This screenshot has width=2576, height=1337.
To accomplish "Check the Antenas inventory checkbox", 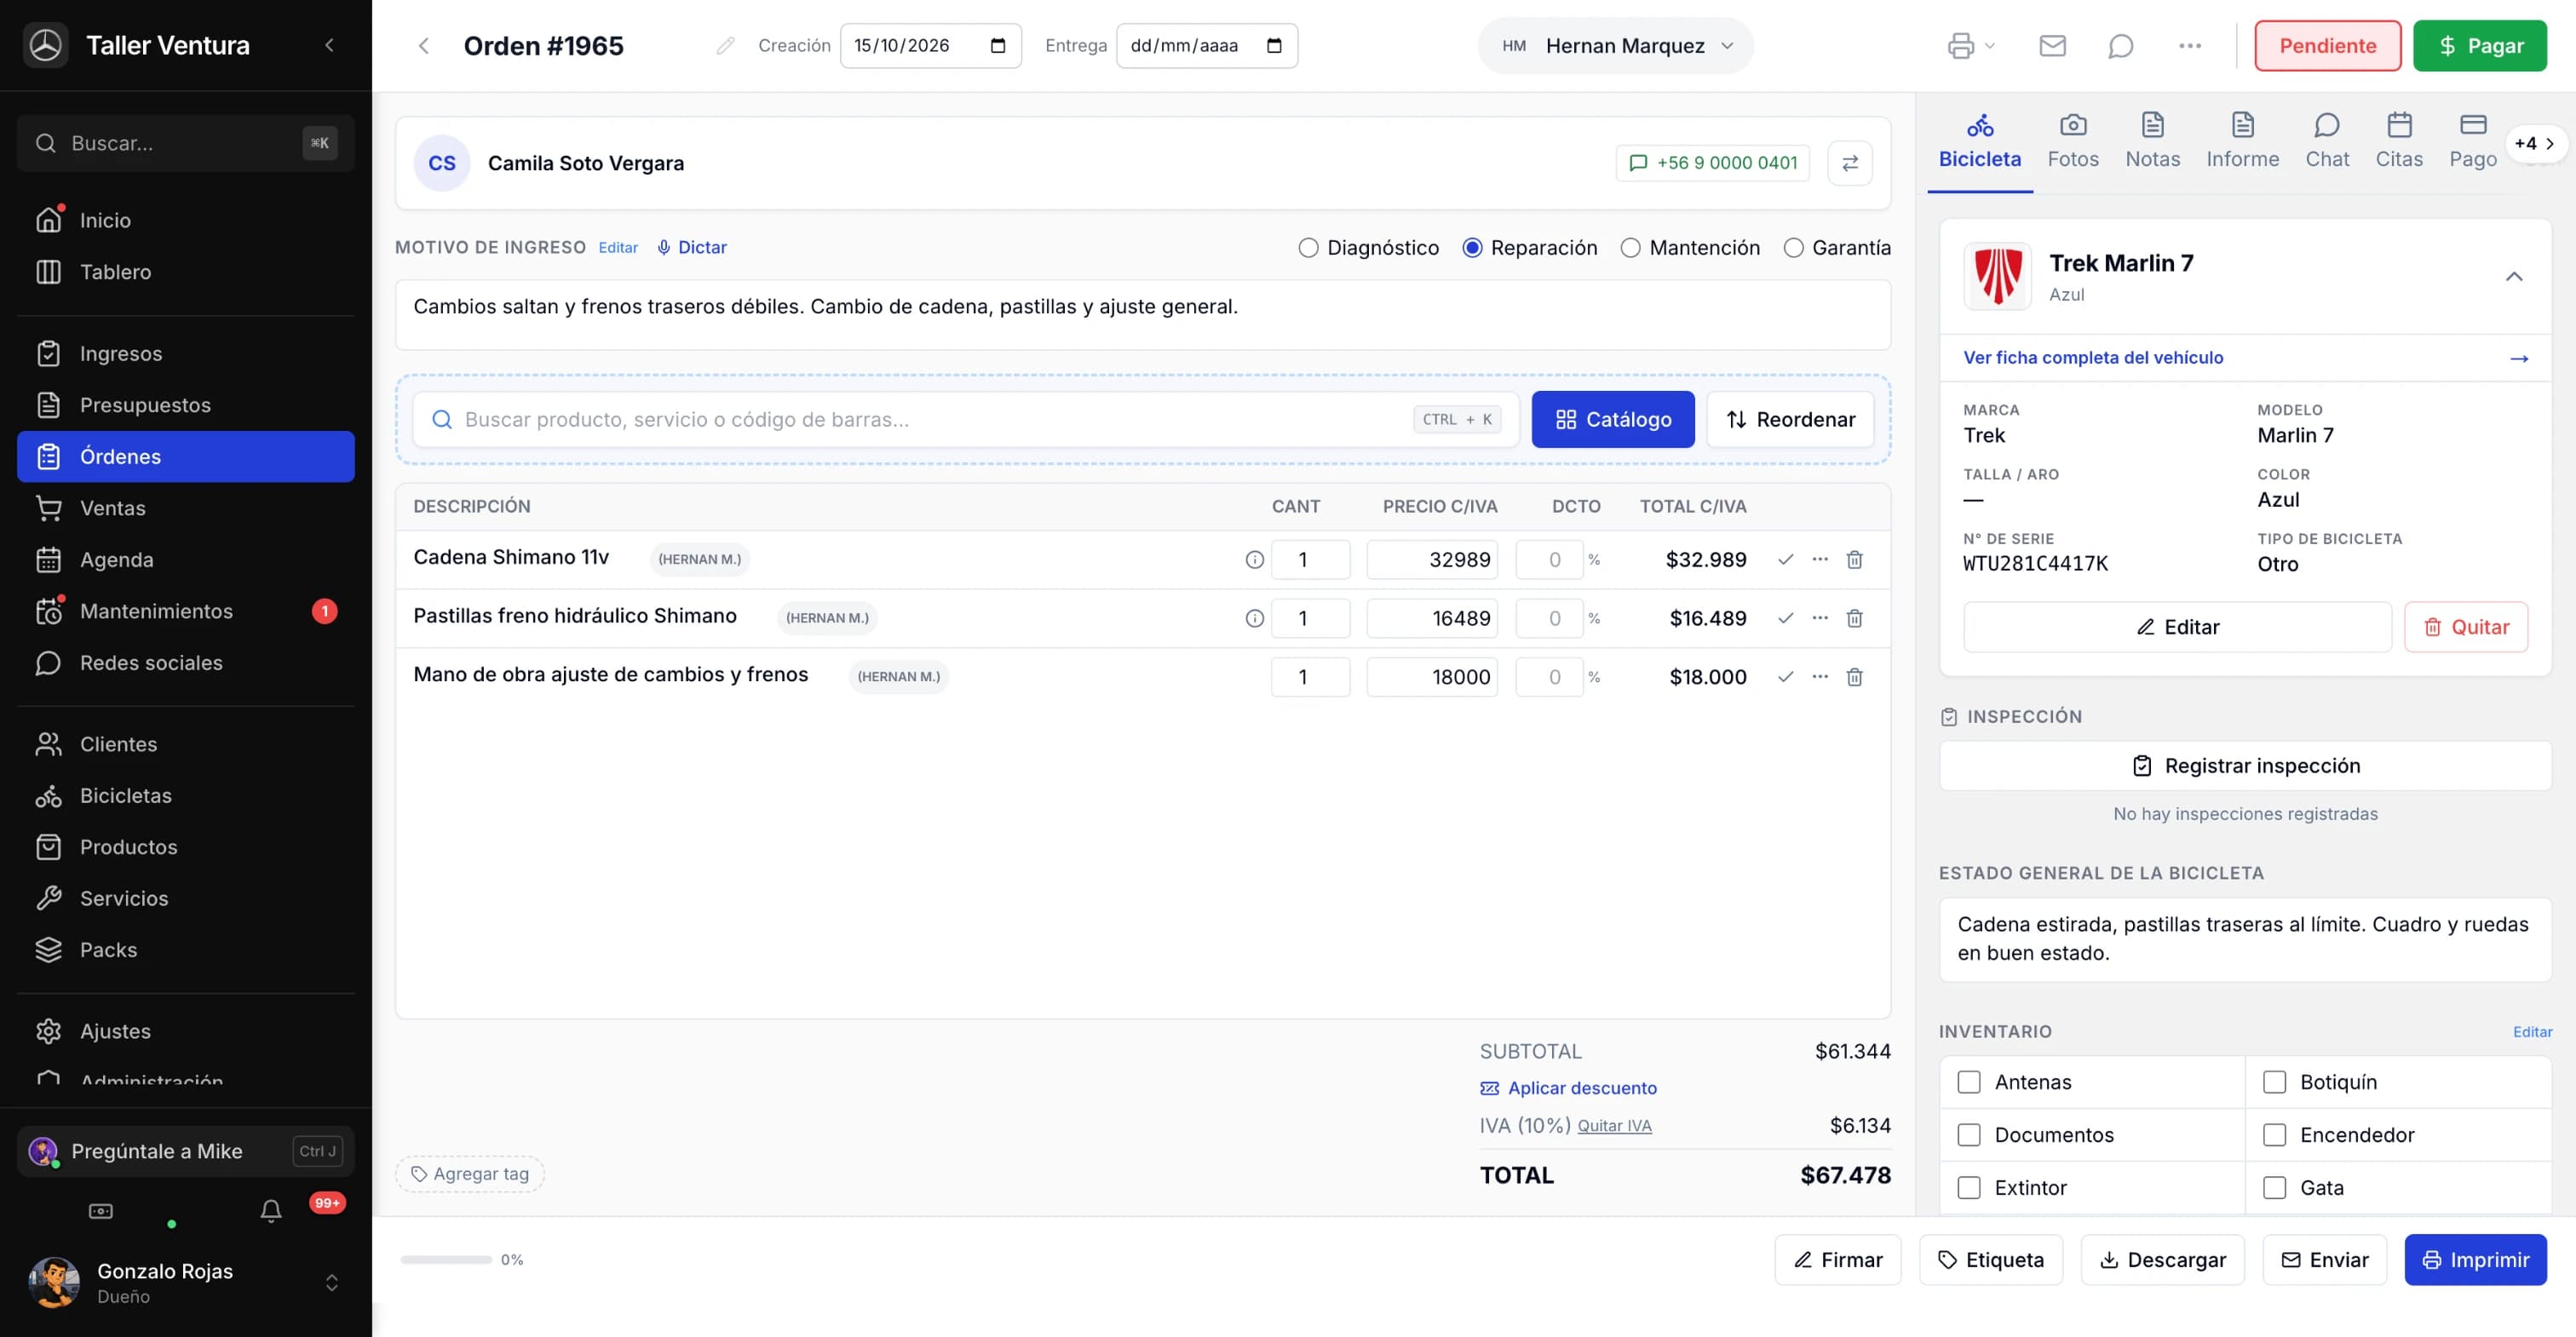I will point(1968,1082).
